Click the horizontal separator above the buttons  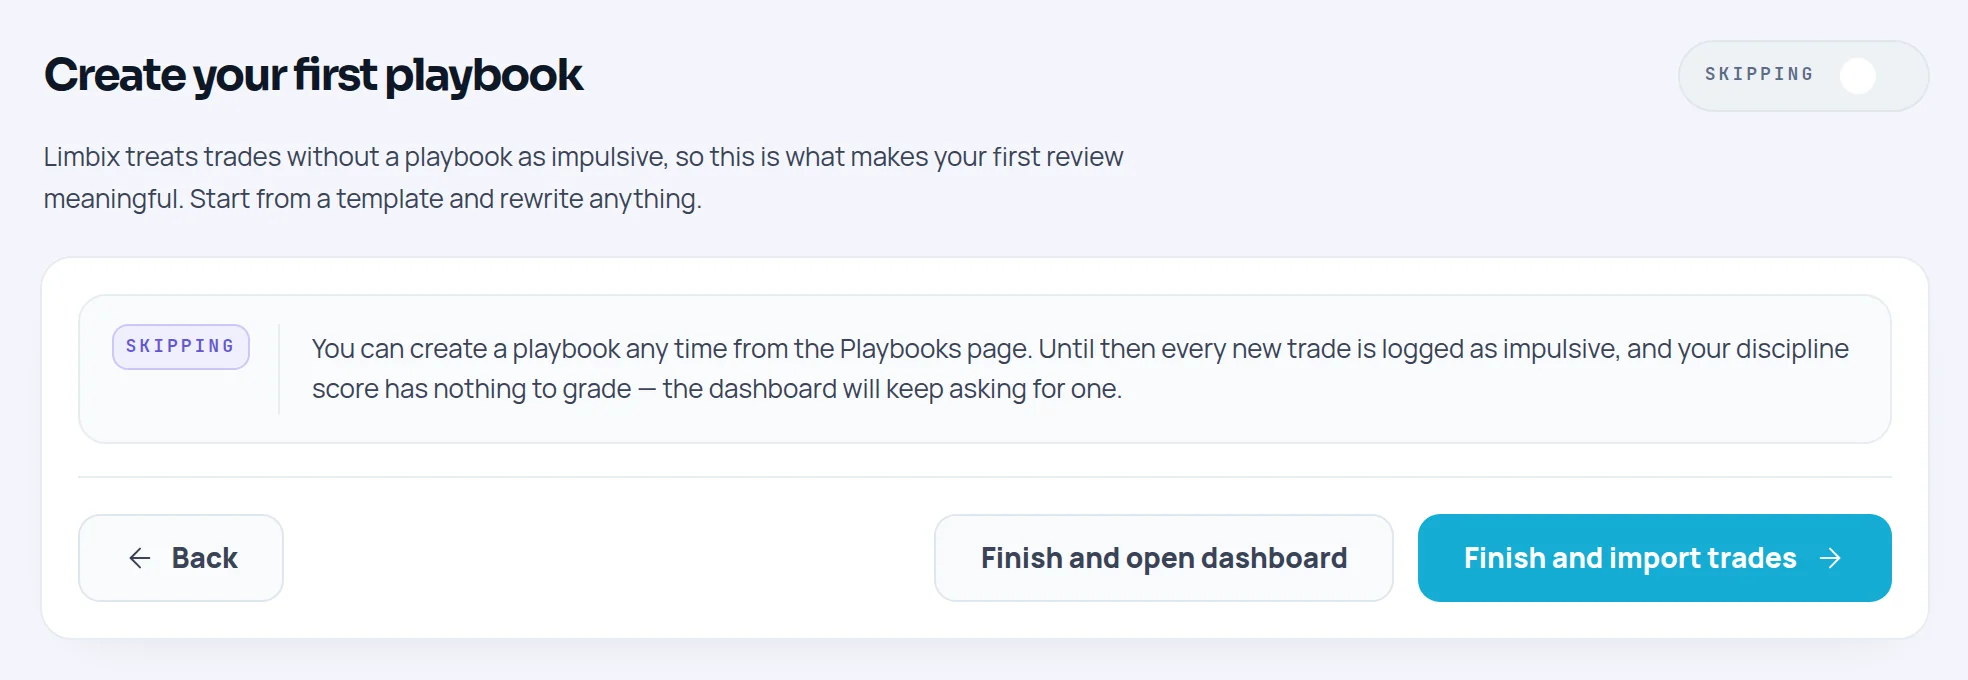pos(985,477)
